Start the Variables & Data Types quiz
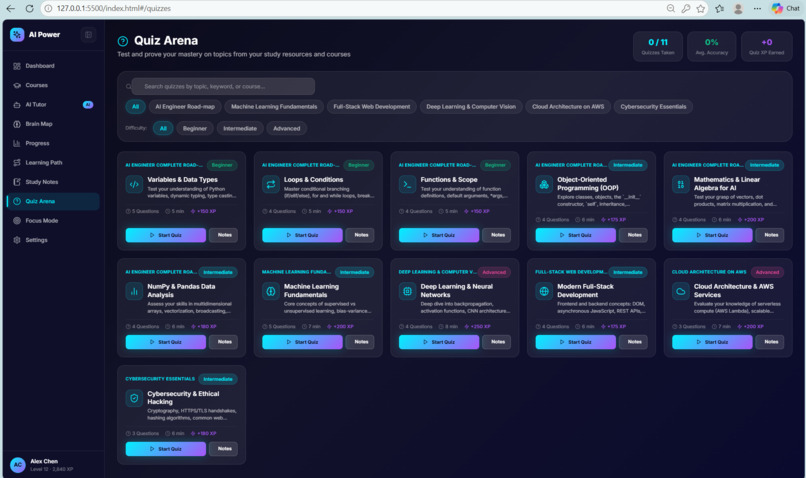 pyautogui.click(x=166, y=235)
